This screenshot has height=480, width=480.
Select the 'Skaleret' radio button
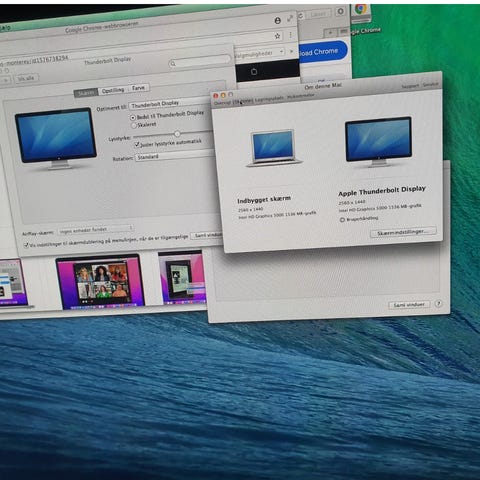click(134, 126)
